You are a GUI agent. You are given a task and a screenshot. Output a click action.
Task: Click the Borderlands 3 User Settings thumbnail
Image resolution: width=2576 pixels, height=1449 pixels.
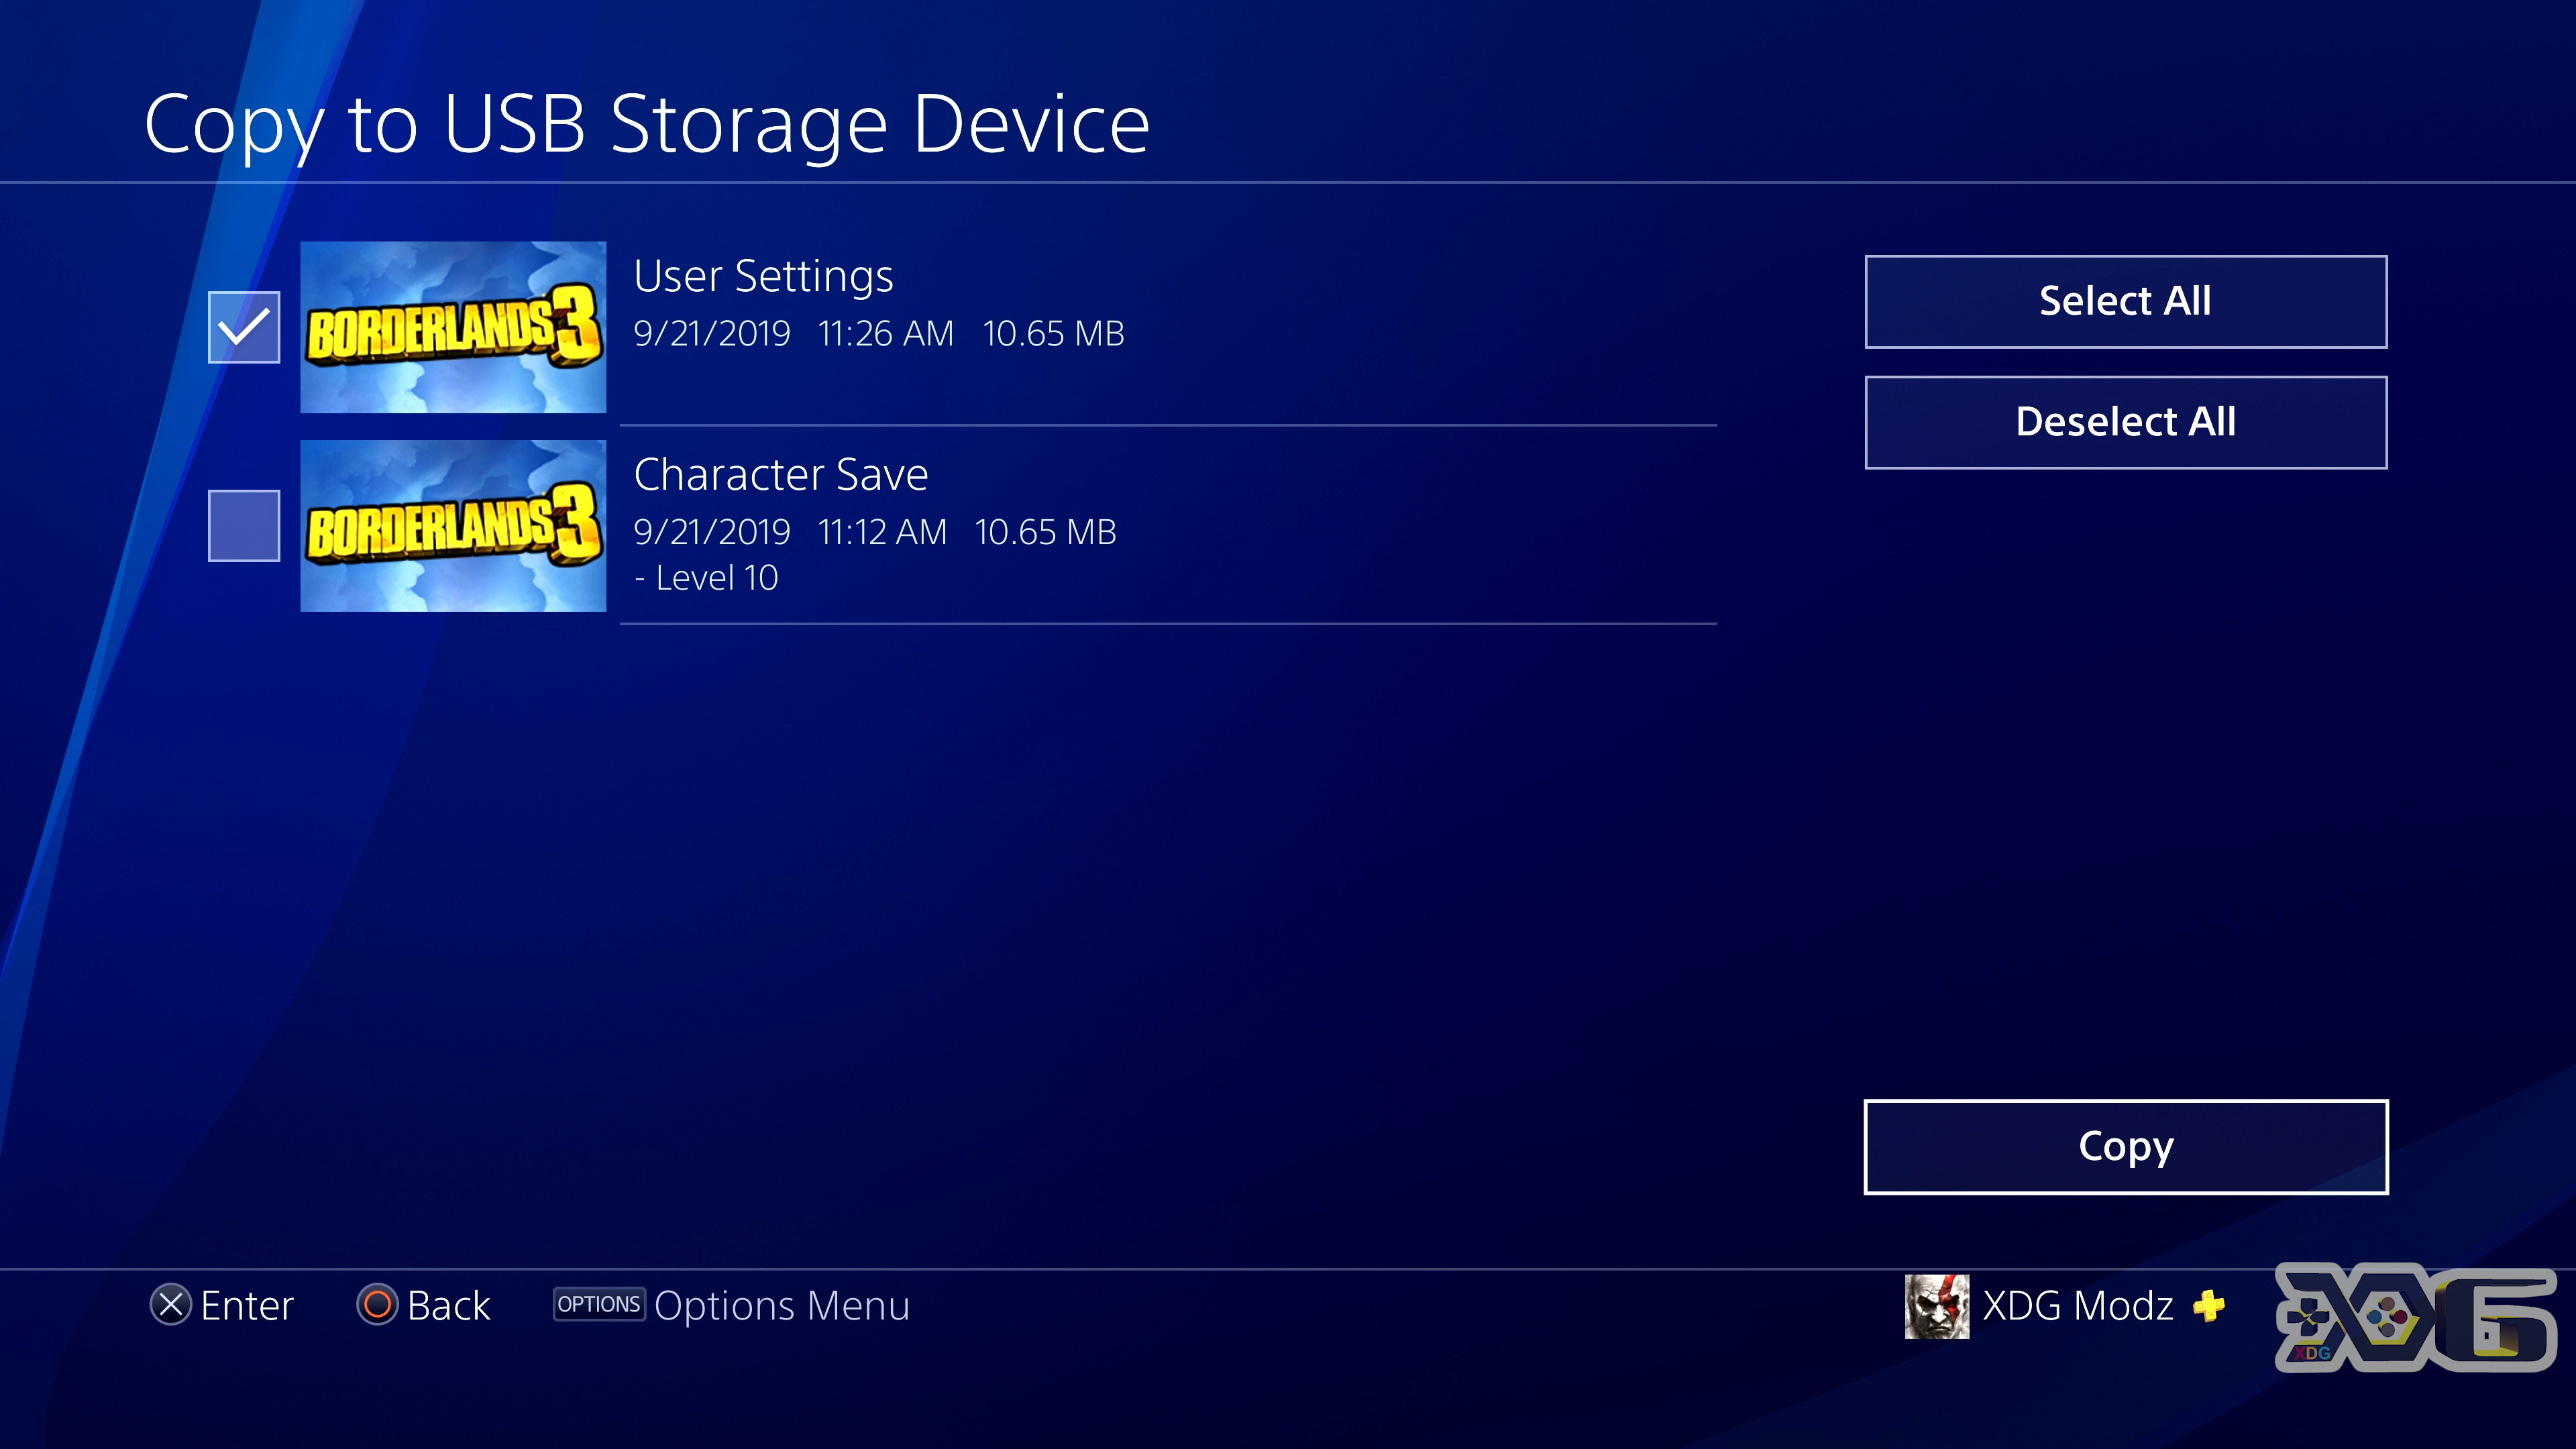click(453, 325)
